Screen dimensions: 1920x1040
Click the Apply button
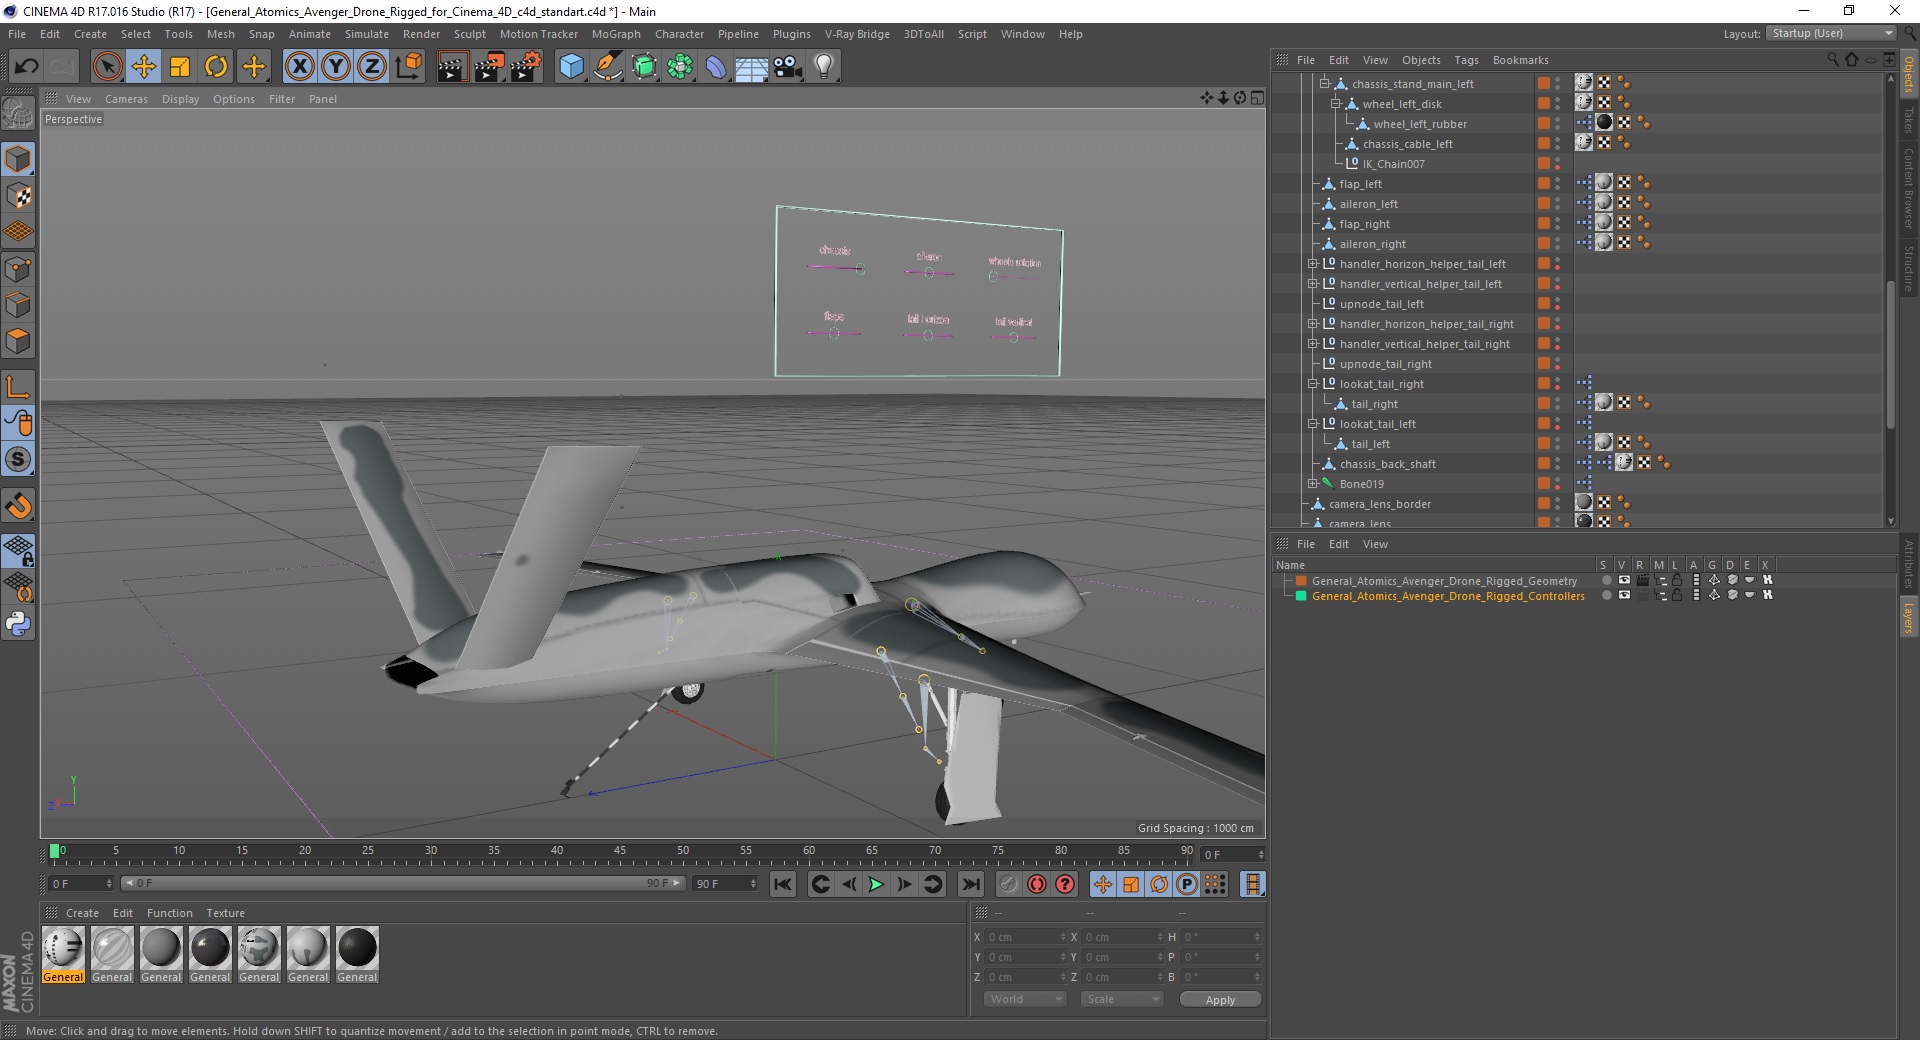pos(1220,999)
